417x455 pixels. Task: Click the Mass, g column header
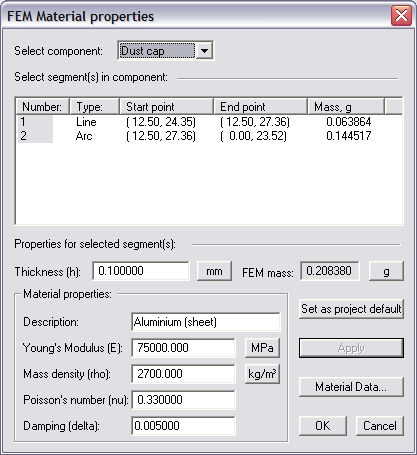[346, 107]
